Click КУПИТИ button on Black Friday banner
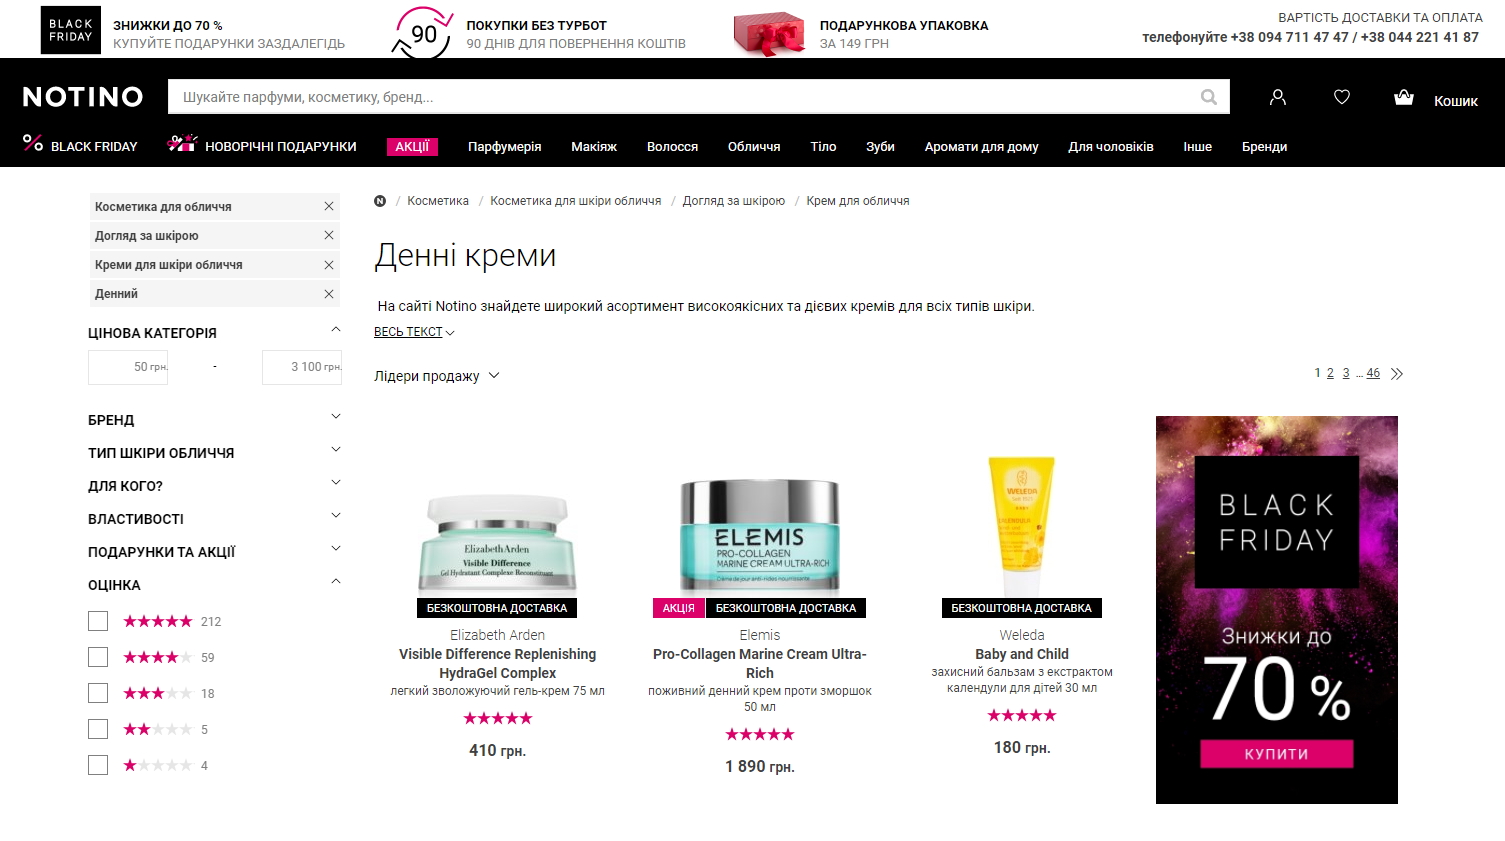Screen dimensions: 1505x841 click(x=1276, y=754)
